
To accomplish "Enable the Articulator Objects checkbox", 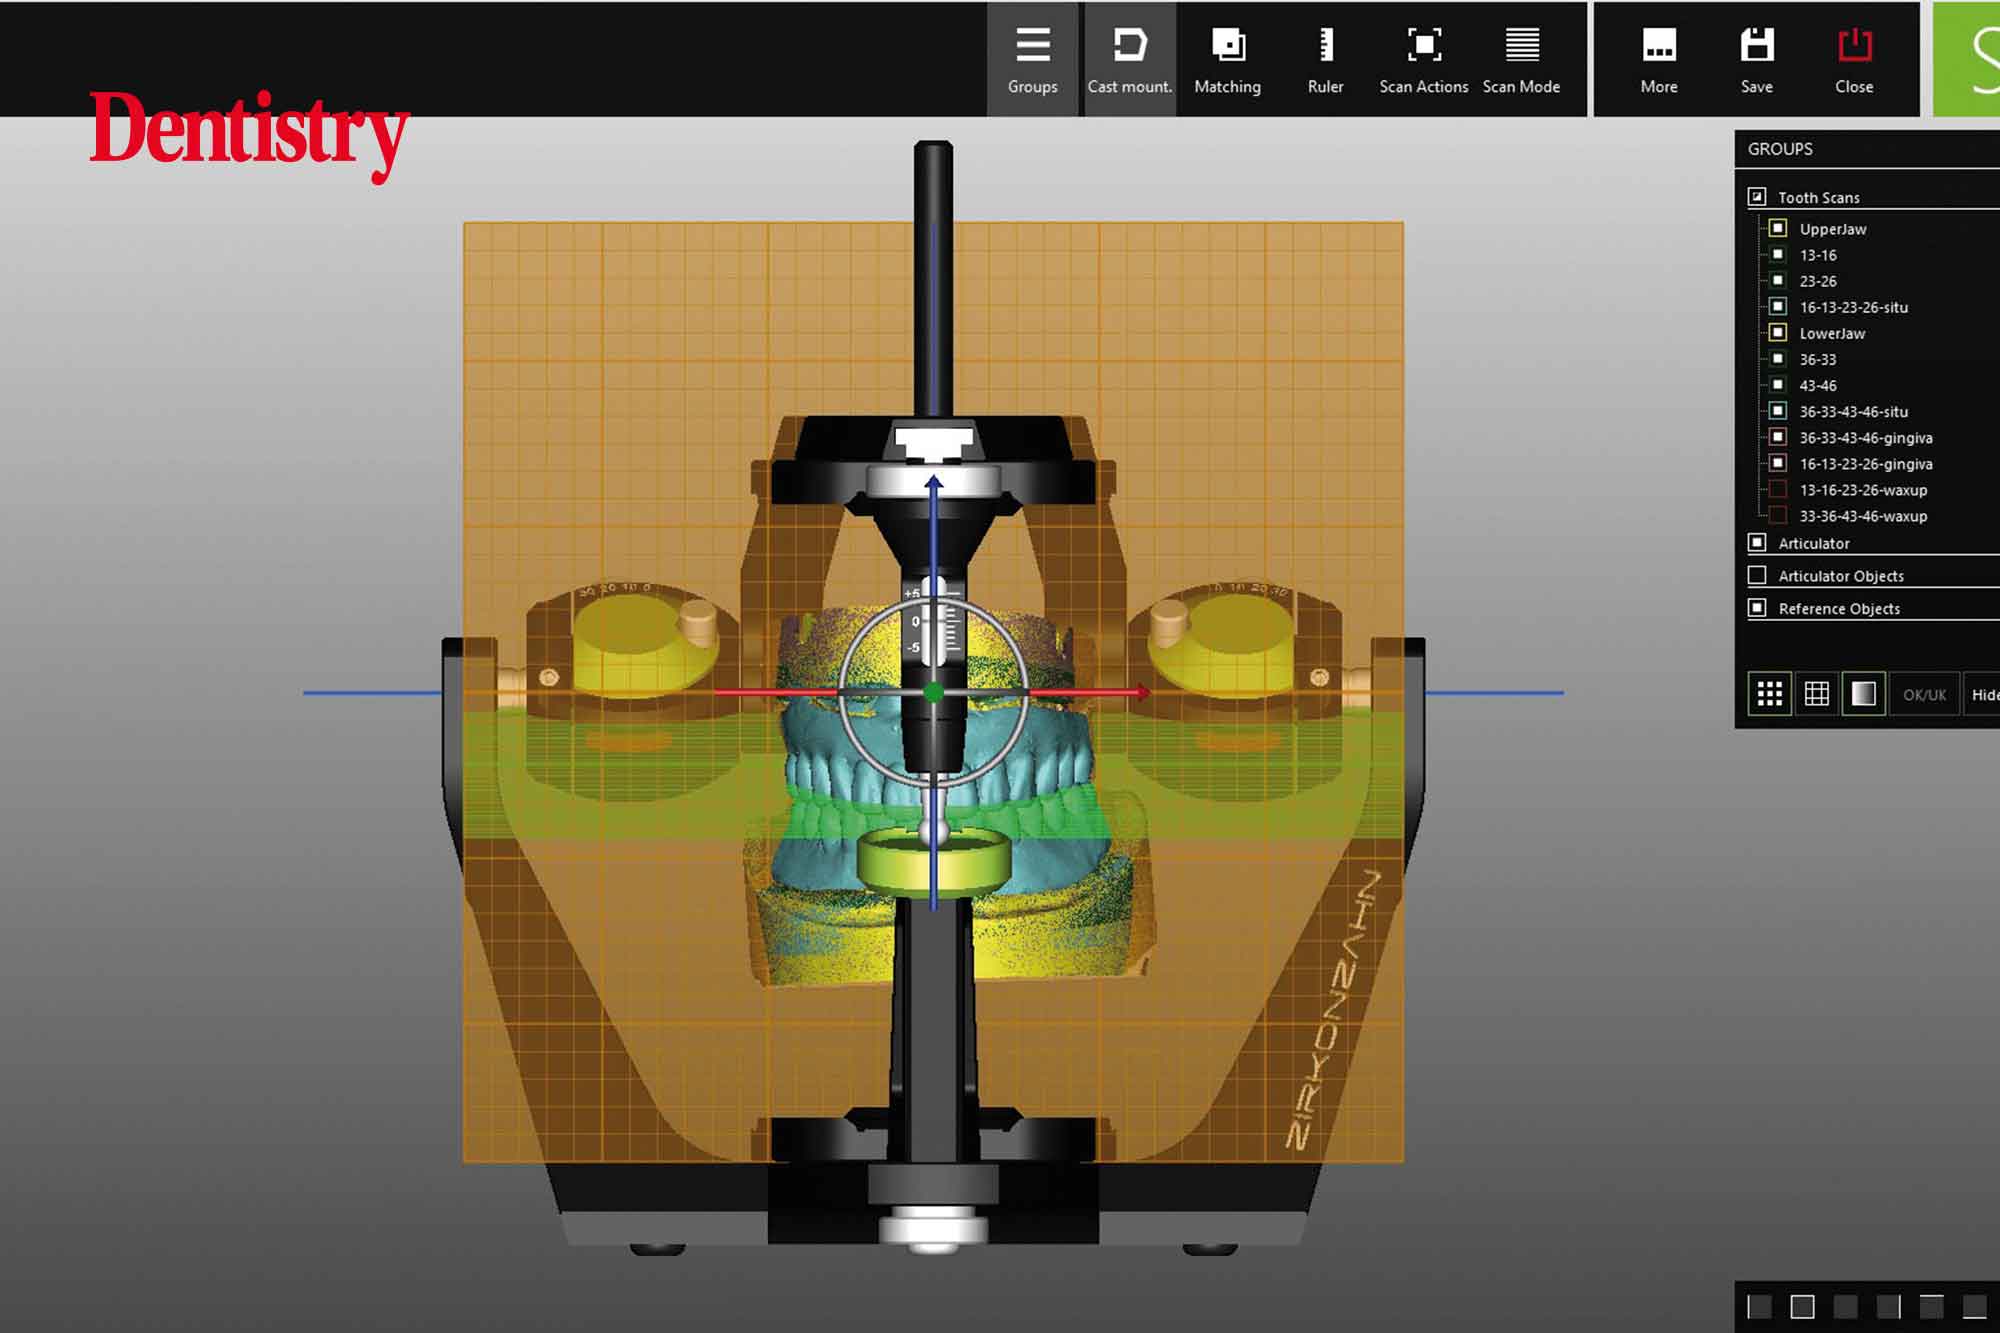I will [x=1757, y=575].
